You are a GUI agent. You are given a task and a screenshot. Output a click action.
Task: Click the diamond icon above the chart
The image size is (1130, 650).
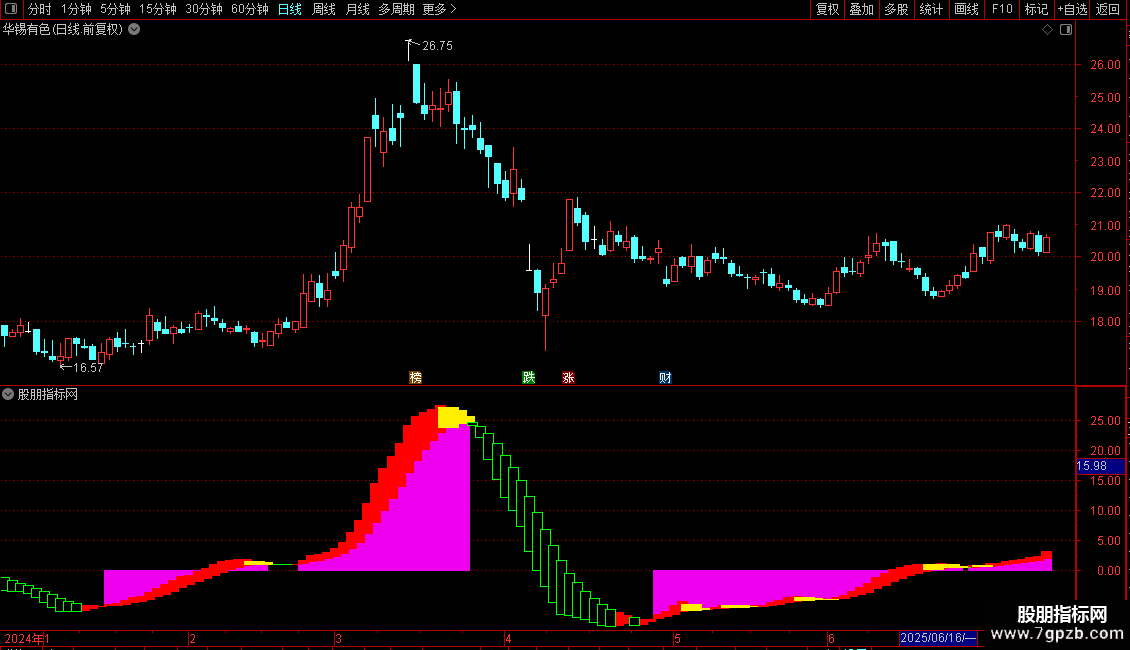[1047, 30]
